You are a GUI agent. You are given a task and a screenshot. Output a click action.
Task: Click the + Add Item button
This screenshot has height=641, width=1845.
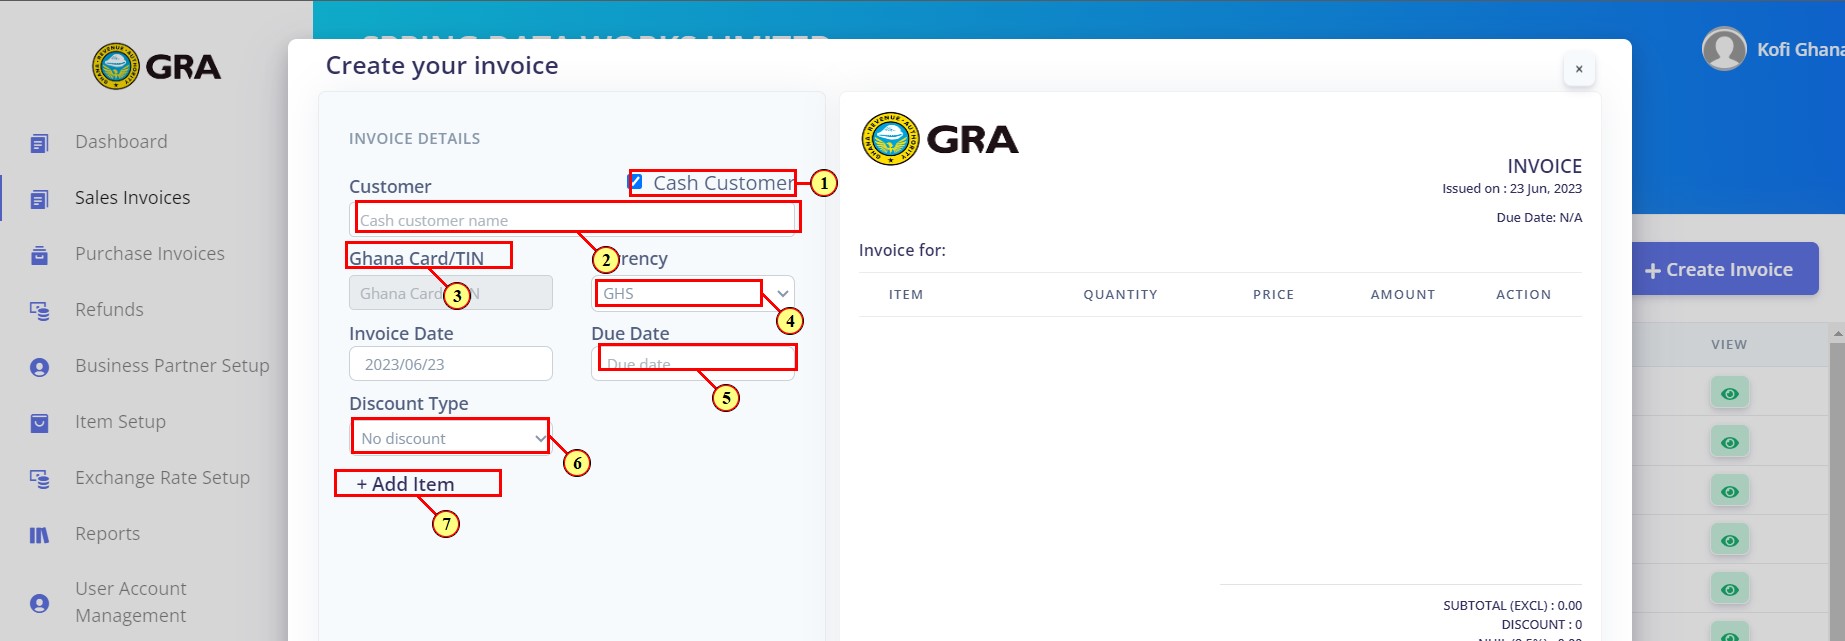click(x=405, y=484)
